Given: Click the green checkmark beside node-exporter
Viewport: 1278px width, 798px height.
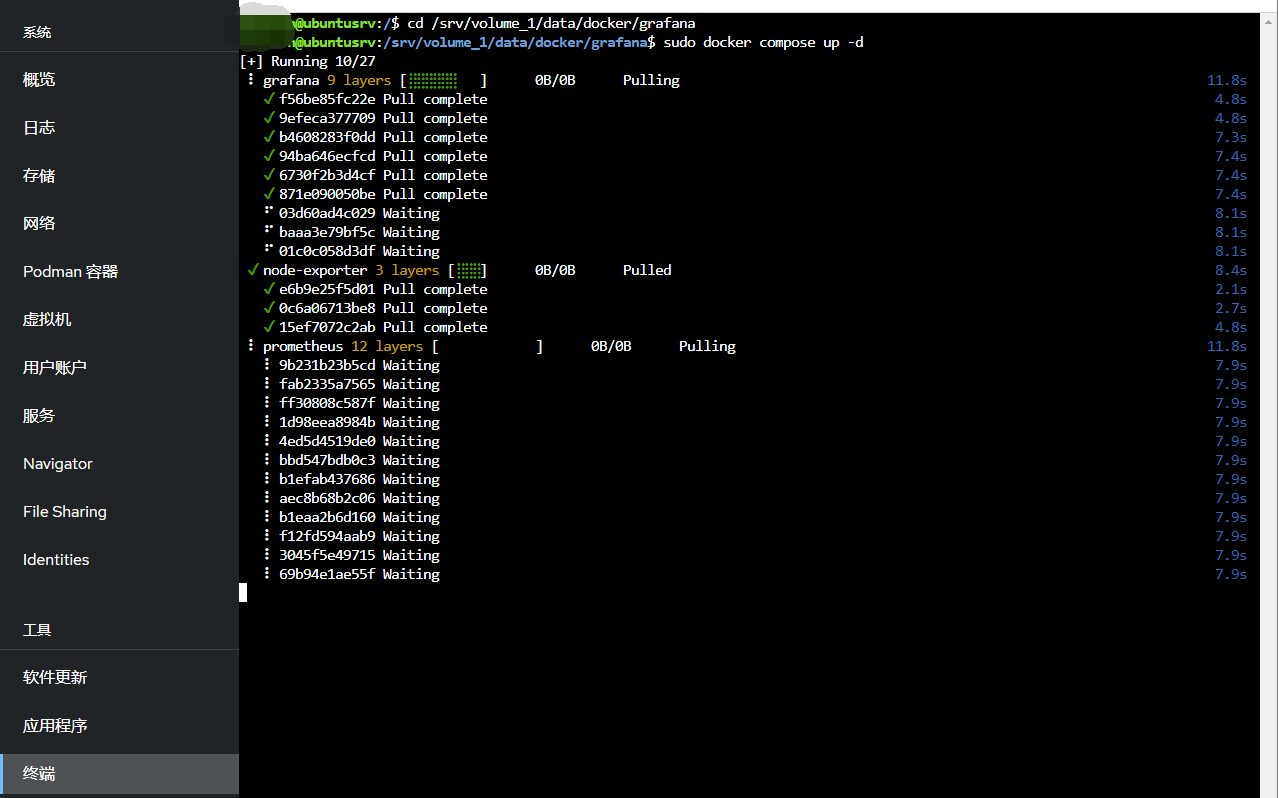Looking at the screenshot, I should (252, 270).
